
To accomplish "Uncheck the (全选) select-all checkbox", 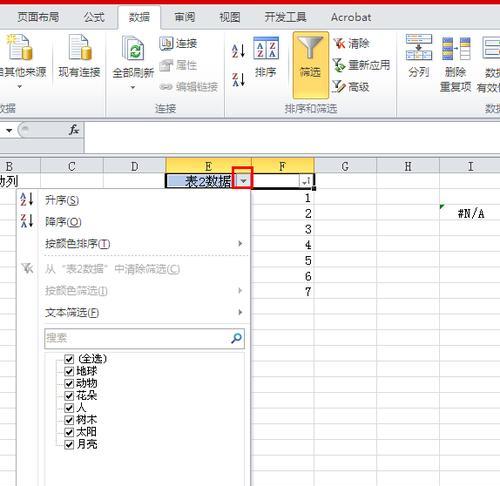I will click(x=69, y=359).
